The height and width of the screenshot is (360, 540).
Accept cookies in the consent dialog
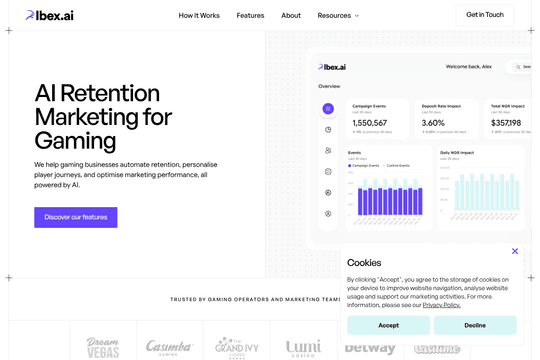tap(388, 325)
